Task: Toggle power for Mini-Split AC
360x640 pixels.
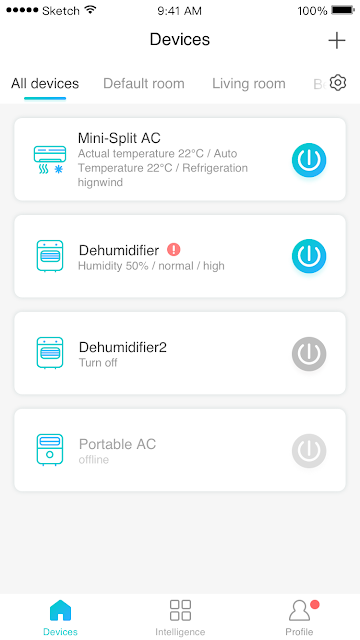Action: tap(309, 160)
